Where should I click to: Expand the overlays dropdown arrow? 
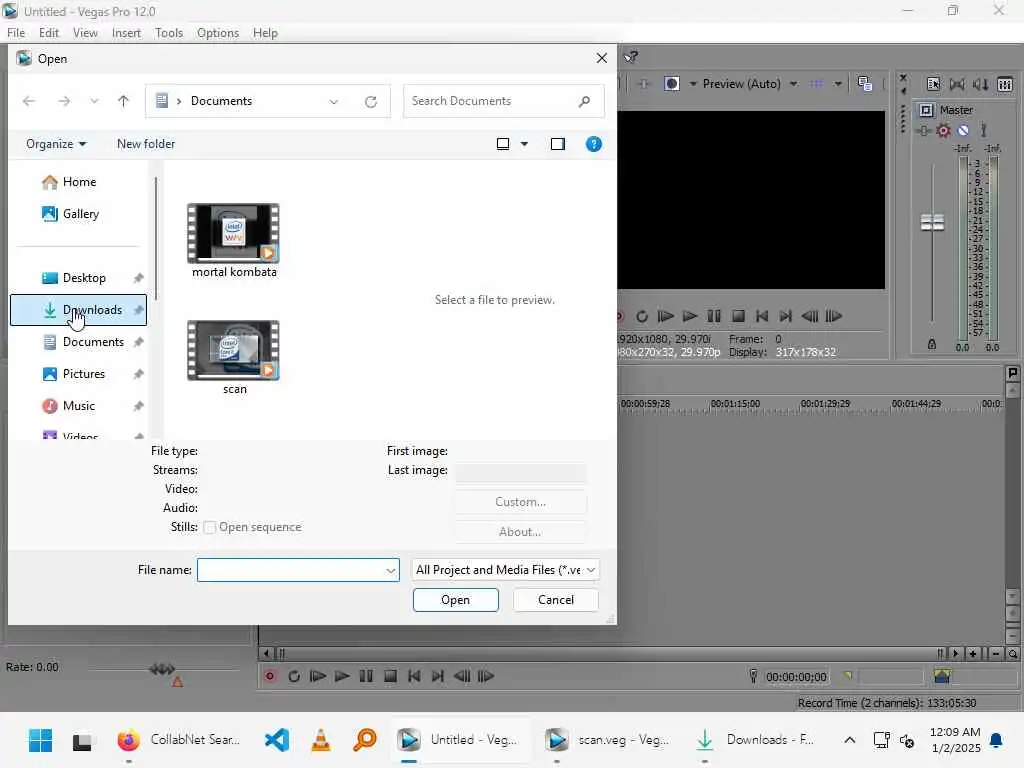click(x=838, y=84)
